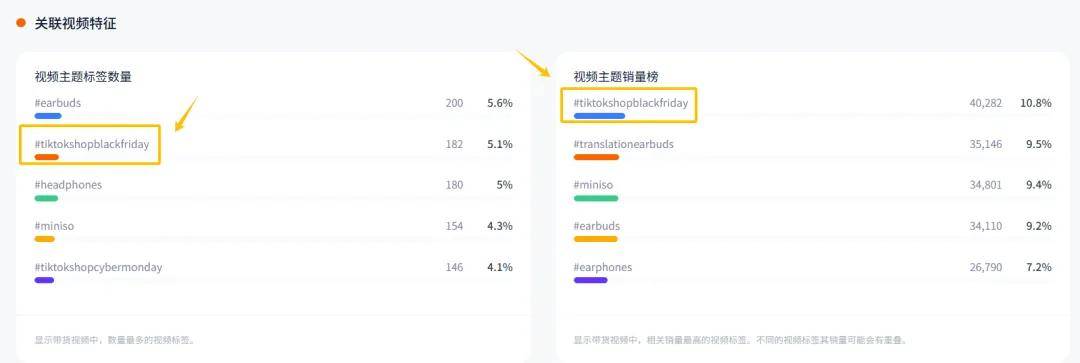
Task: Open the #translationearbuds tag
Action: pyautogui.click(x=623, y=144)
